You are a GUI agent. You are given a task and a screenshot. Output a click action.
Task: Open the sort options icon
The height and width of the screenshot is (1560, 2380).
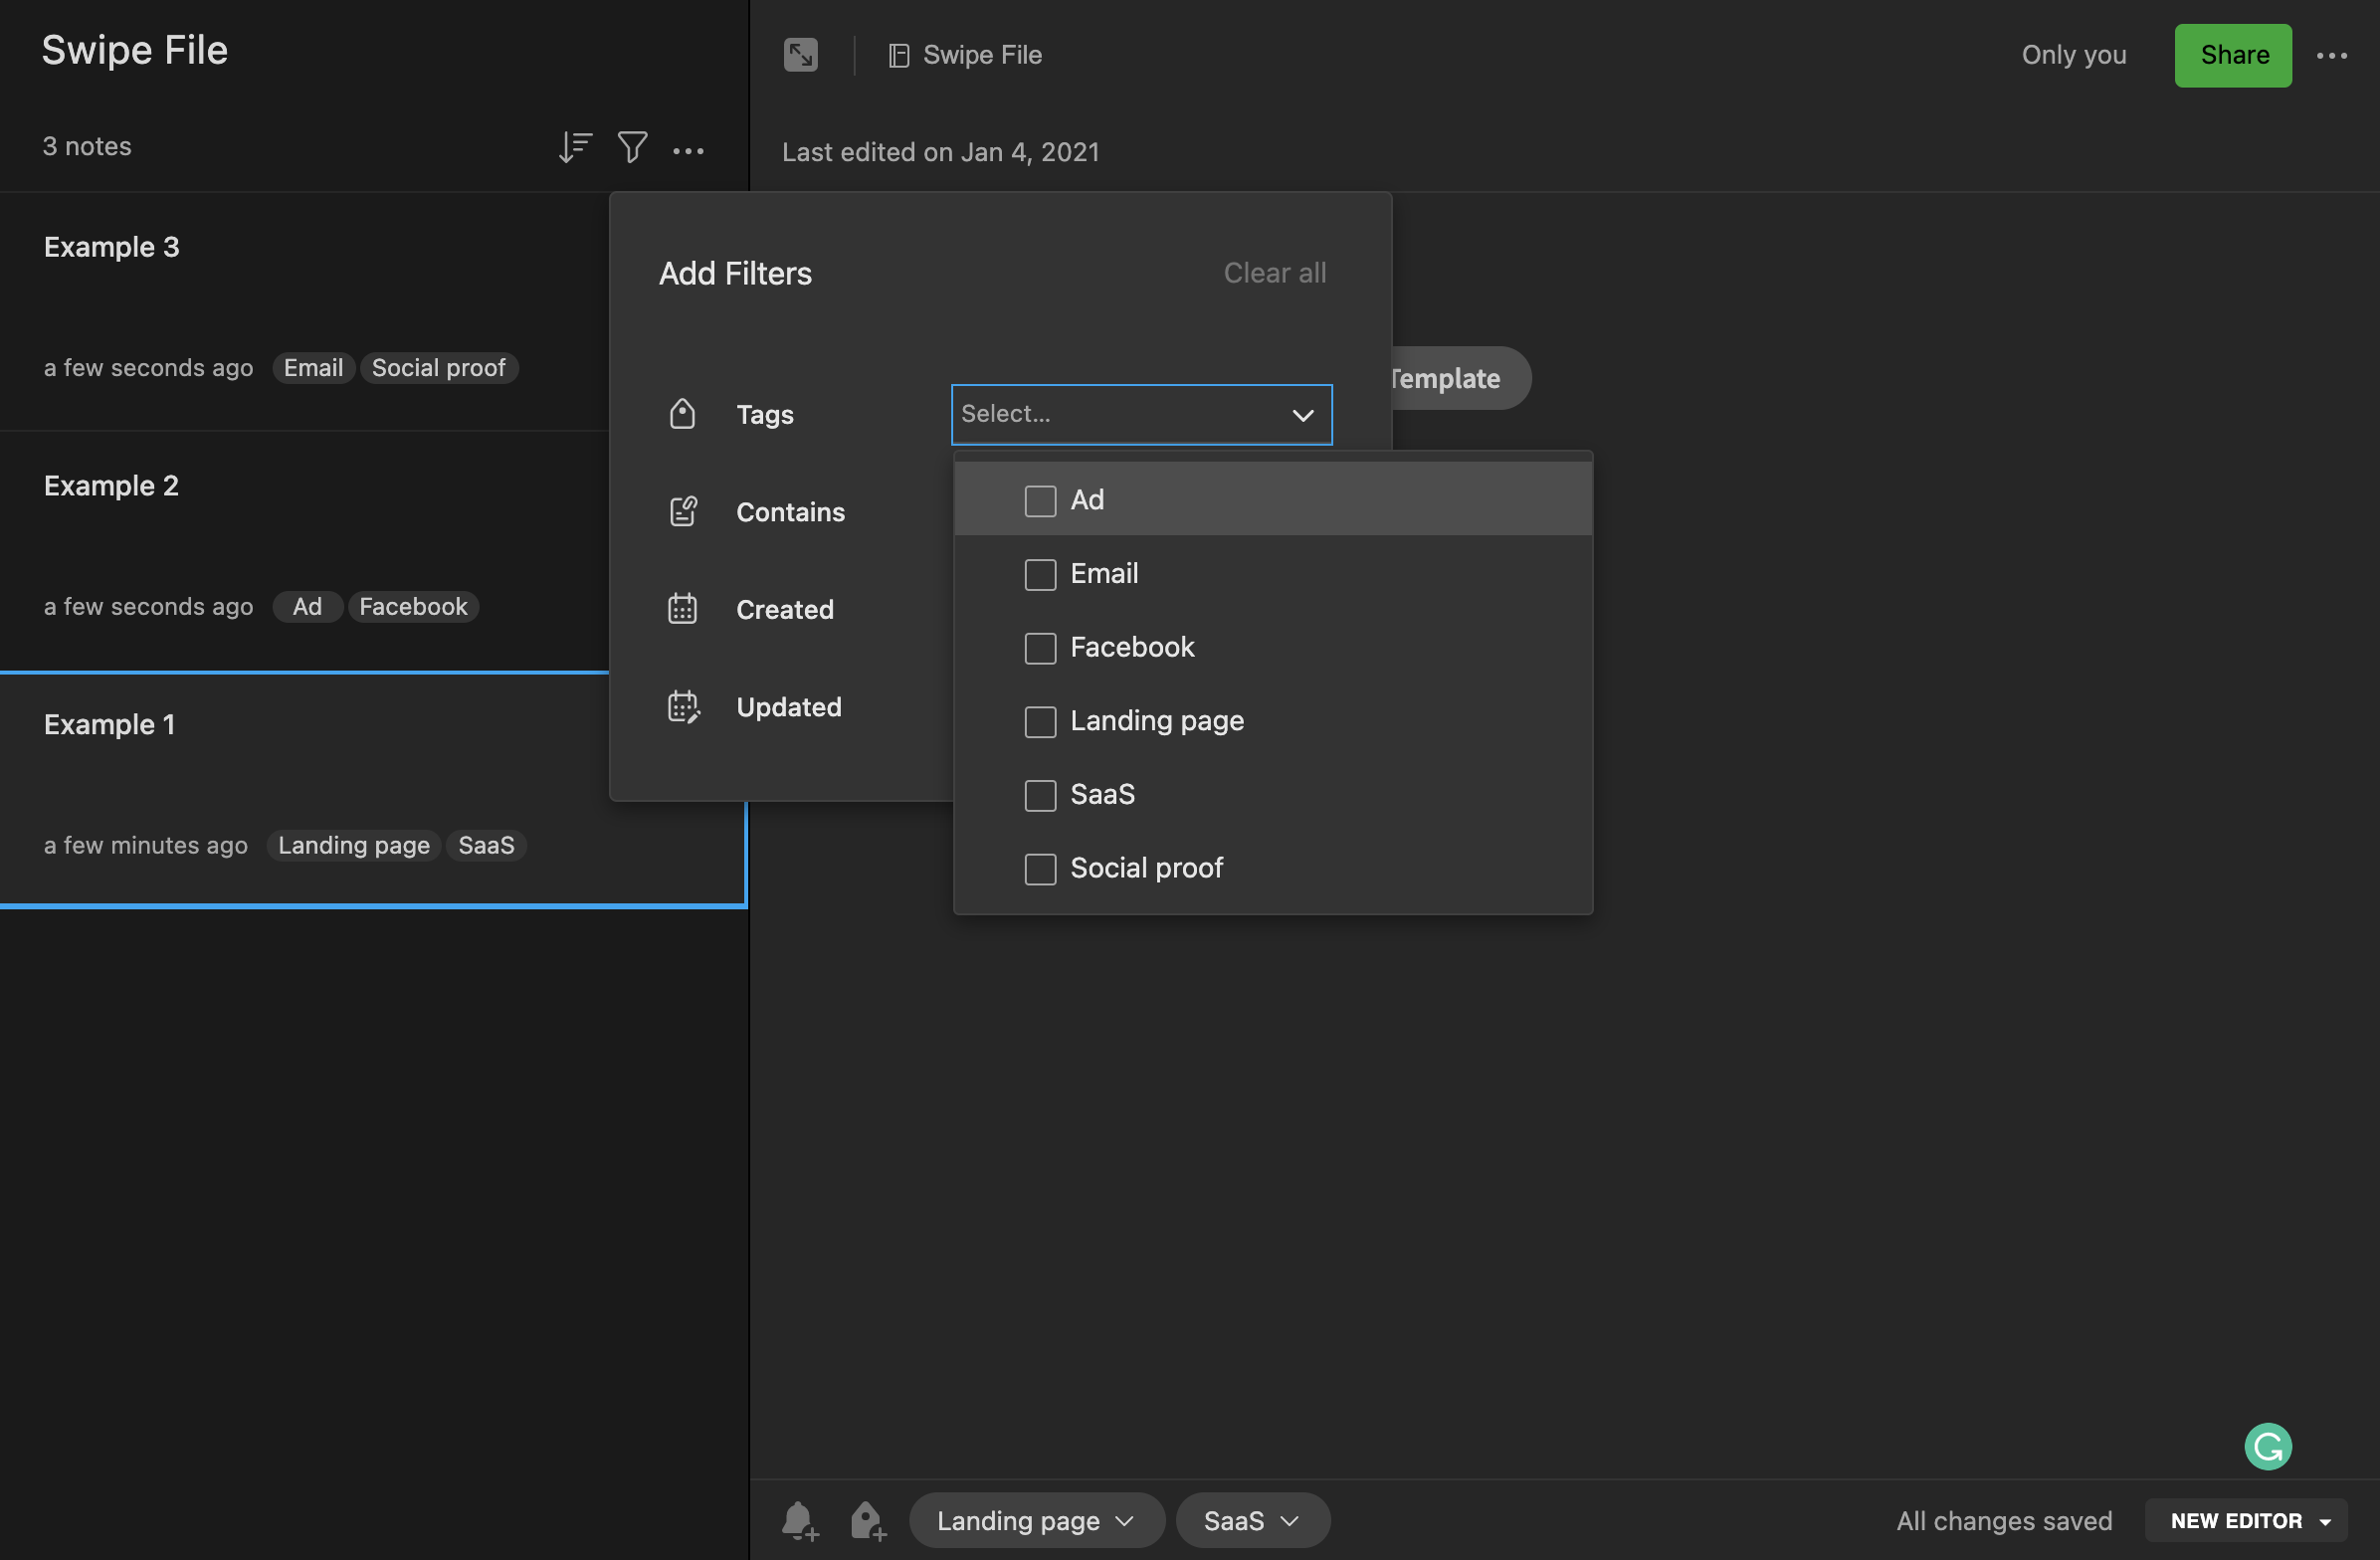point(575,147)
